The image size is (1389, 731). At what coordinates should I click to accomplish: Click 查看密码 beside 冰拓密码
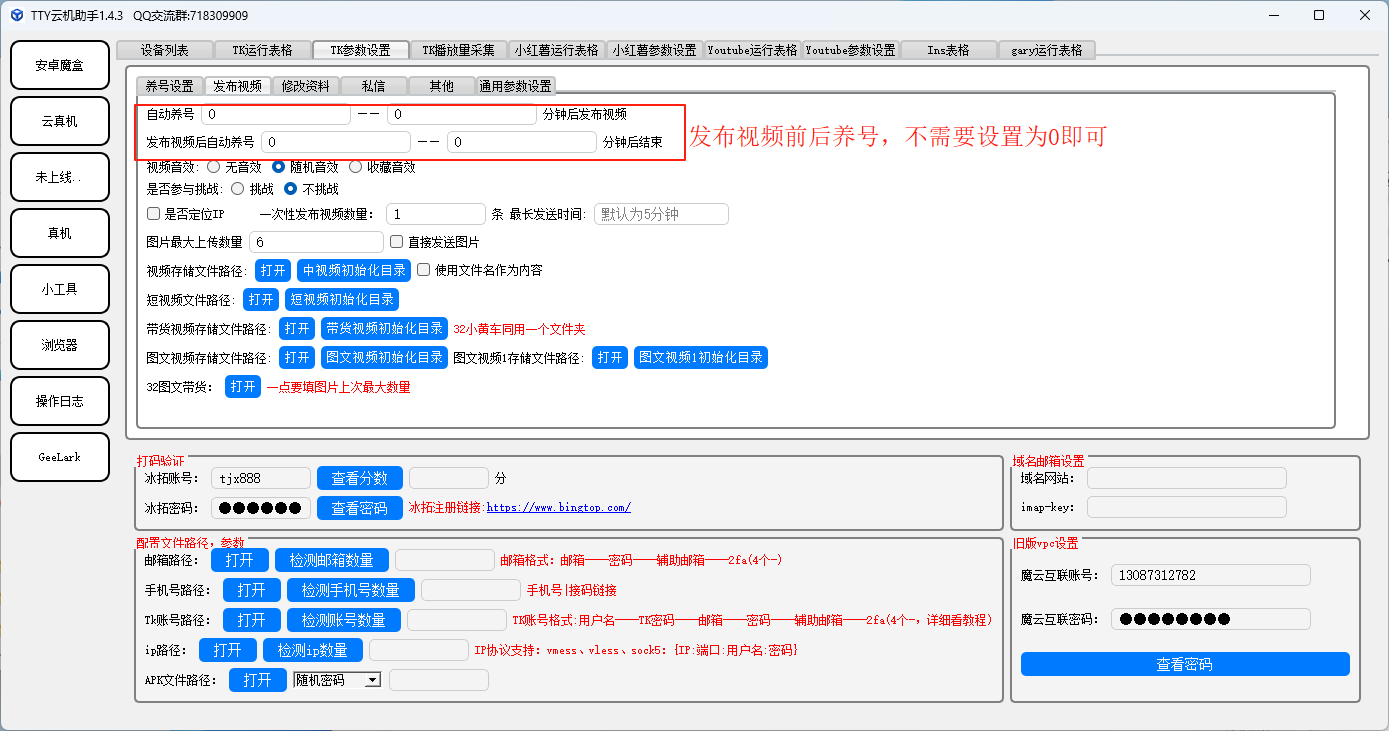360,508
